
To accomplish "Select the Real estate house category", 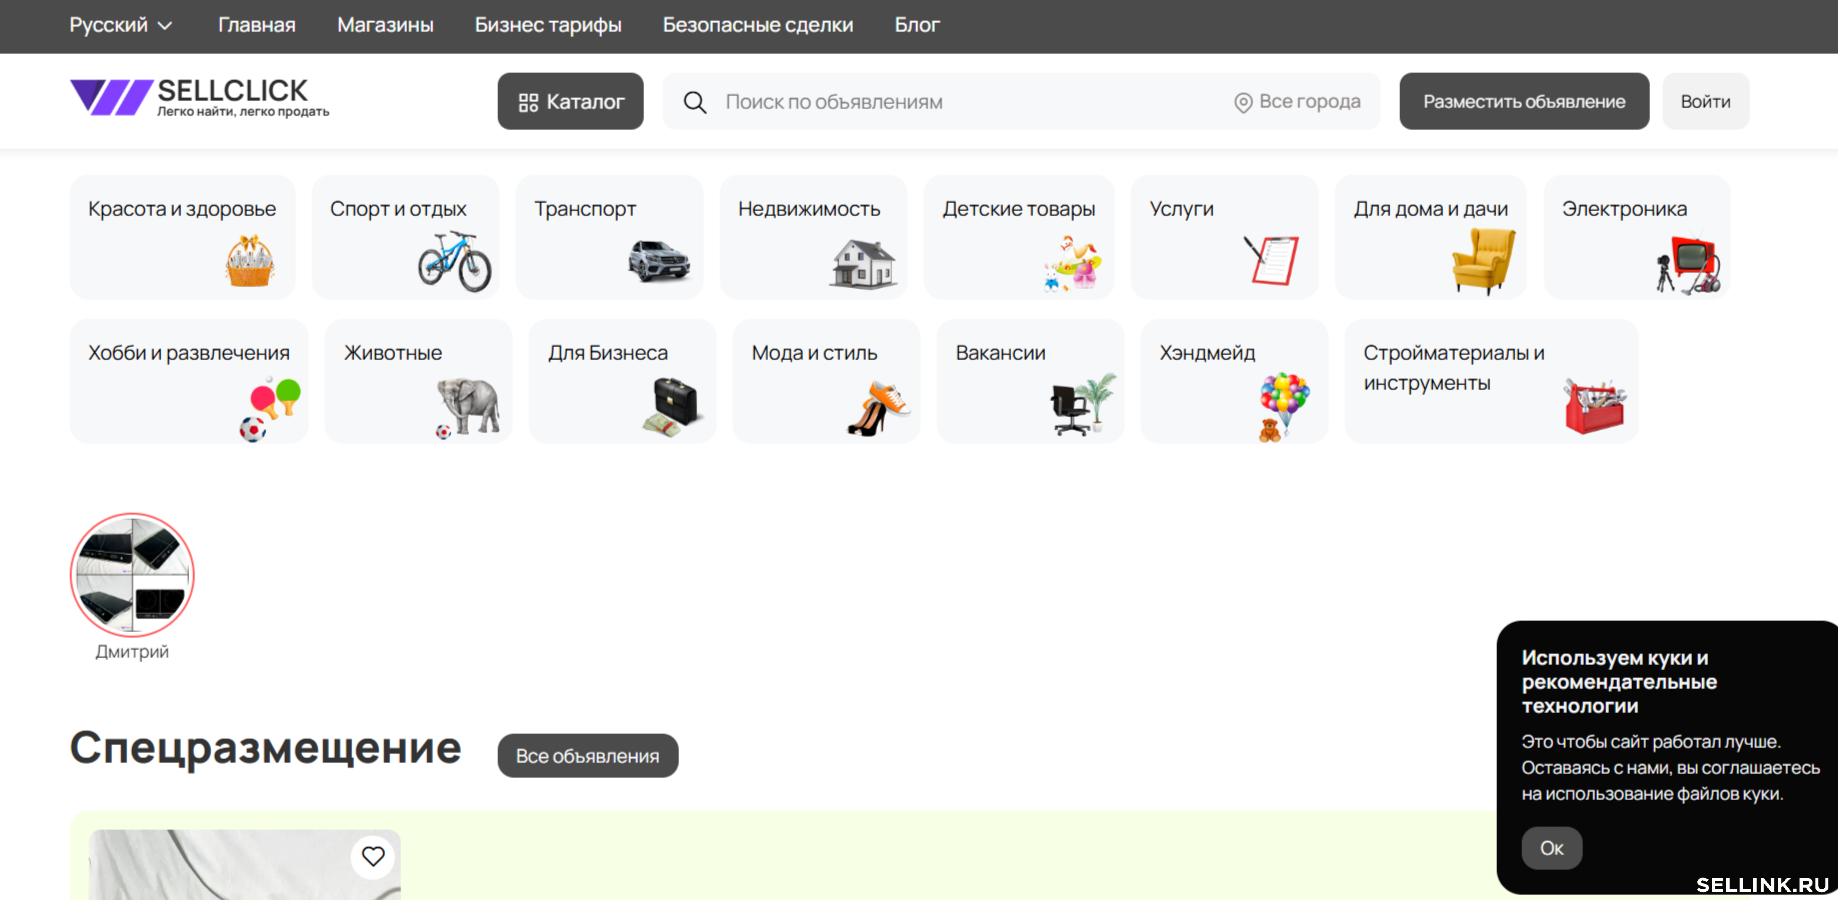I will coord(812,237).
